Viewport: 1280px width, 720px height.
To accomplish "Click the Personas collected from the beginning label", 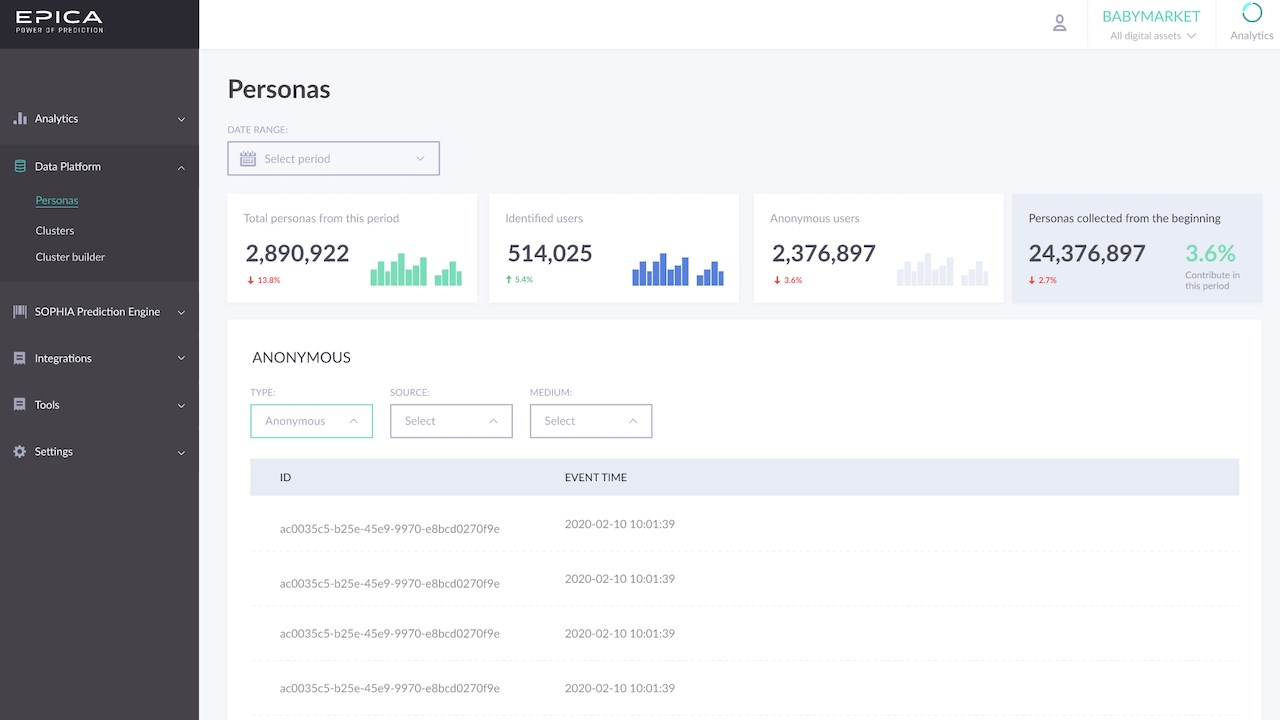I will coord(1124,218).
